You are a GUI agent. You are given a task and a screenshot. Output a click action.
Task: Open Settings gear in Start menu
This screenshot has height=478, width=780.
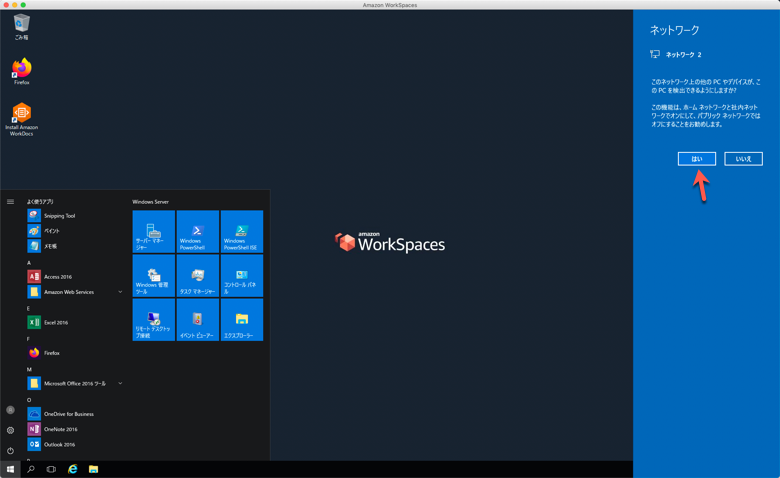coord(10,430)
